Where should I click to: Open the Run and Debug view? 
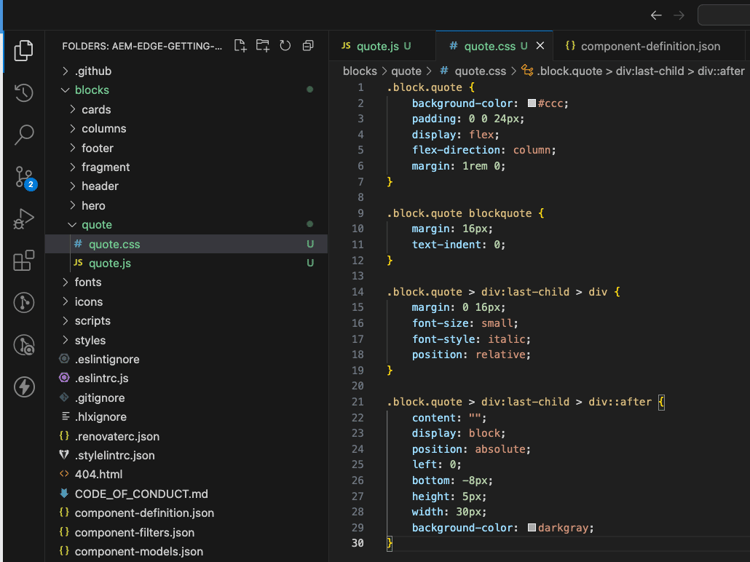pyautogui.click(x=24, y=219)
